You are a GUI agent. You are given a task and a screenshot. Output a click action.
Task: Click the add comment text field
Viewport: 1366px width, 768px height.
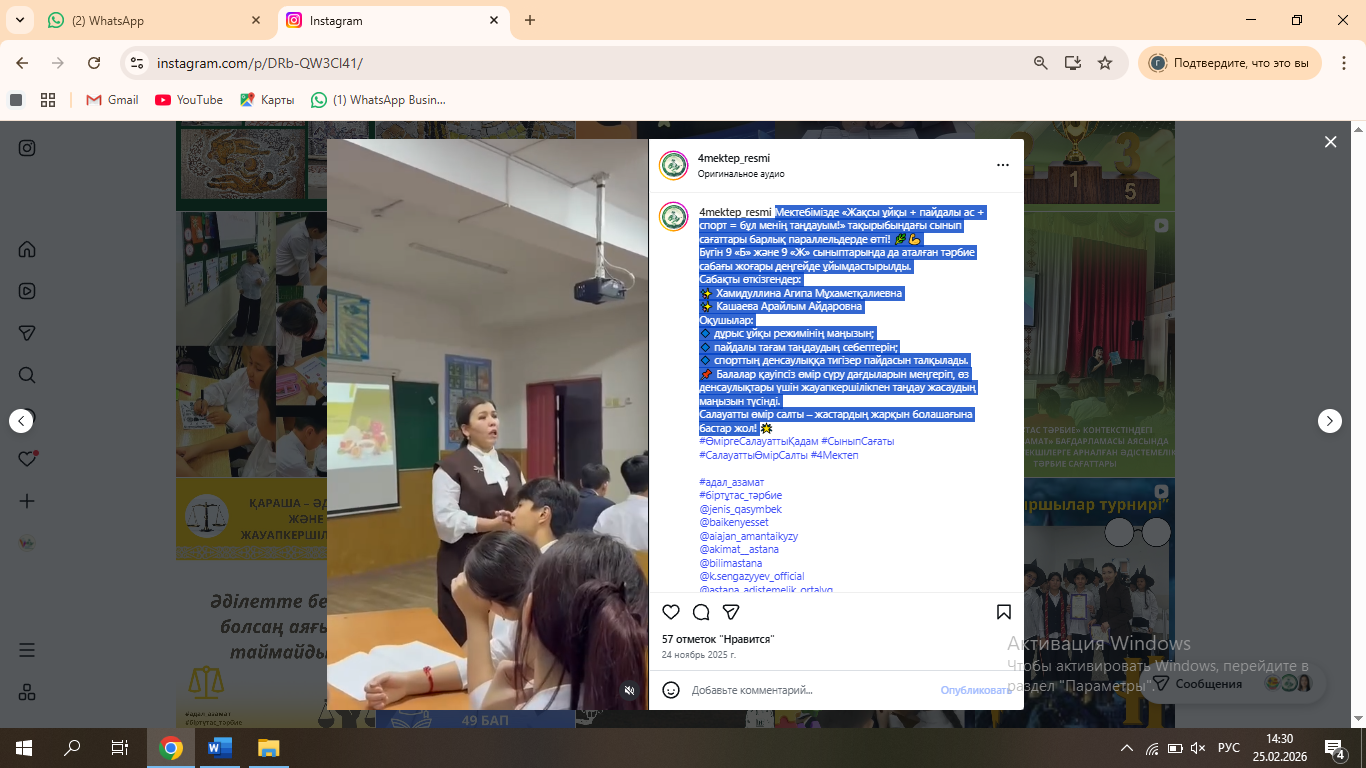800,690
